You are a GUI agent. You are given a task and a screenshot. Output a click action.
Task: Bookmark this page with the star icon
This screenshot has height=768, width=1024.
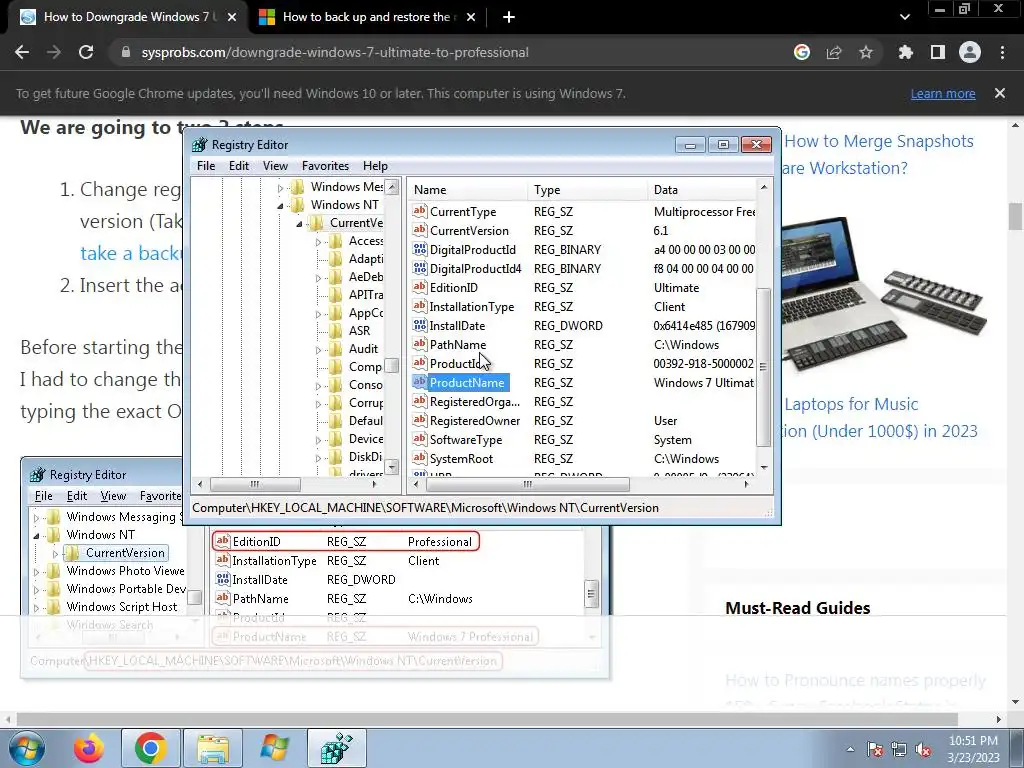[x=866, y=52]
